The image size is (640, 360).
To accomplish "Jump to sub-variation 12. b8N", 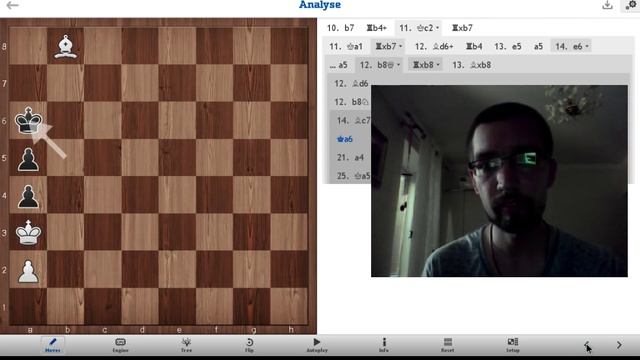I will click(351, 102).
